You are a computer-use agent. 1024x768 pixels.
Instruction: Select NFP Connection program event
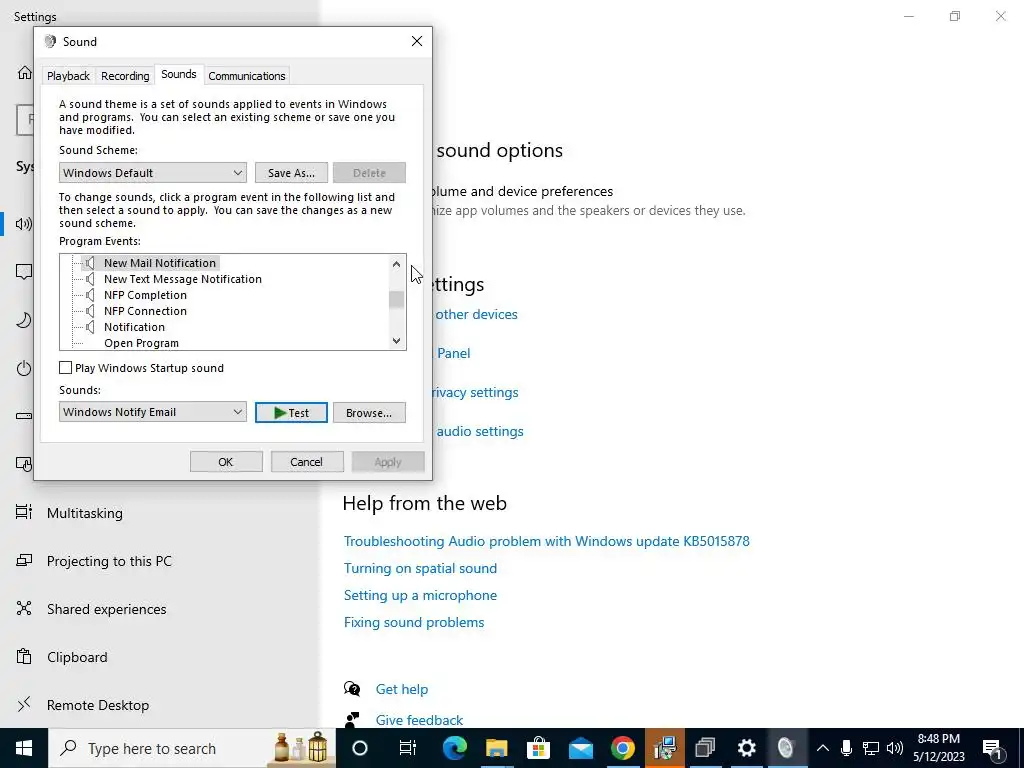coord(145,311)
